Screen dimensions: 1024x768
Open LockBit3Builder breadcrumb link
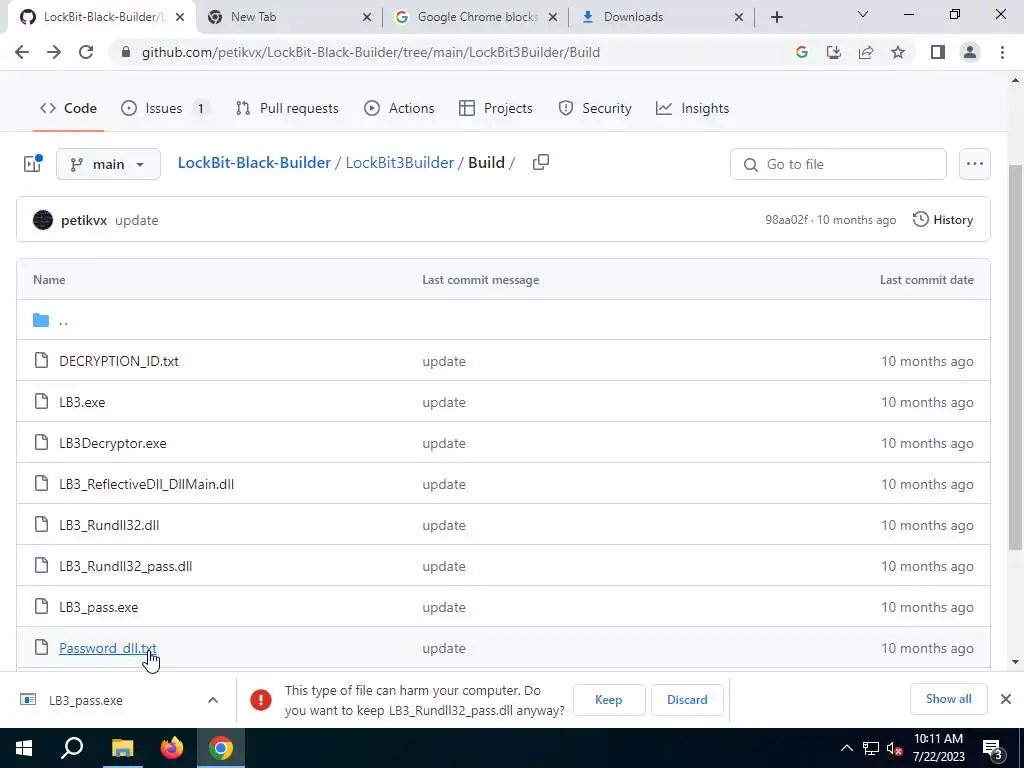[400, 163]
